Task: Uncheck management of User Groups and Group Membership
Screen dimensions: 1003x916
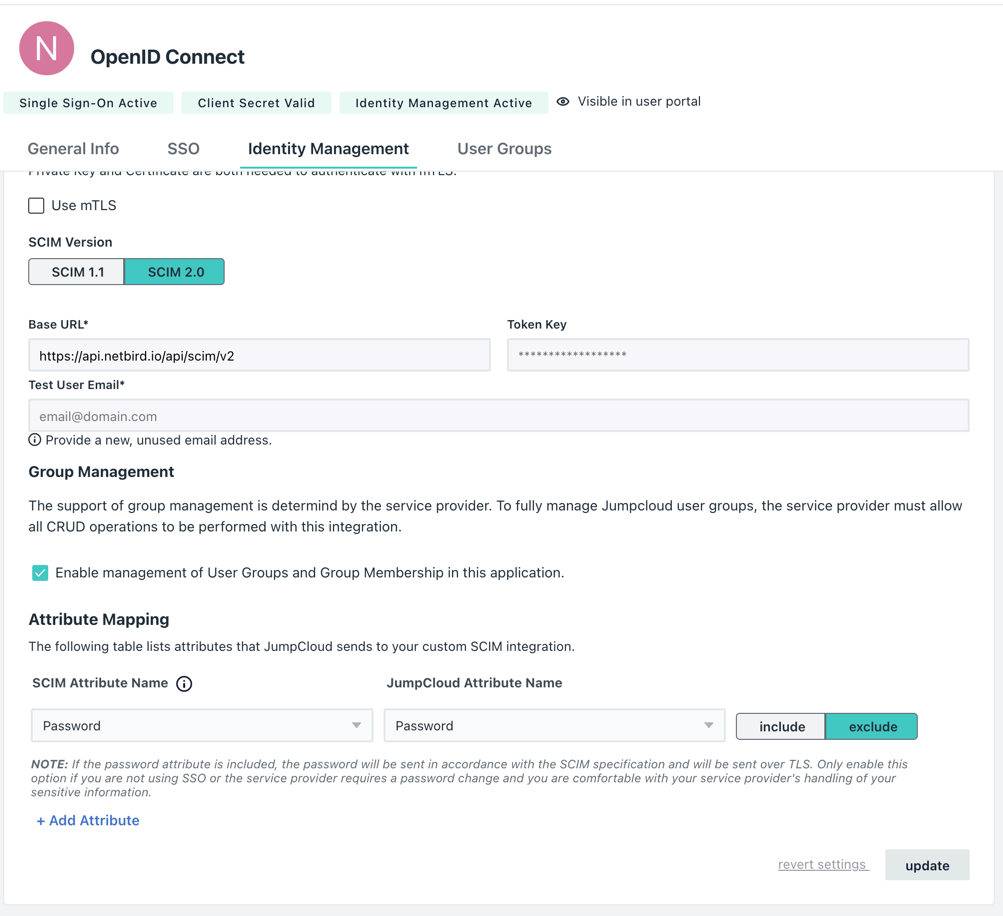Action: pos(41,572)
